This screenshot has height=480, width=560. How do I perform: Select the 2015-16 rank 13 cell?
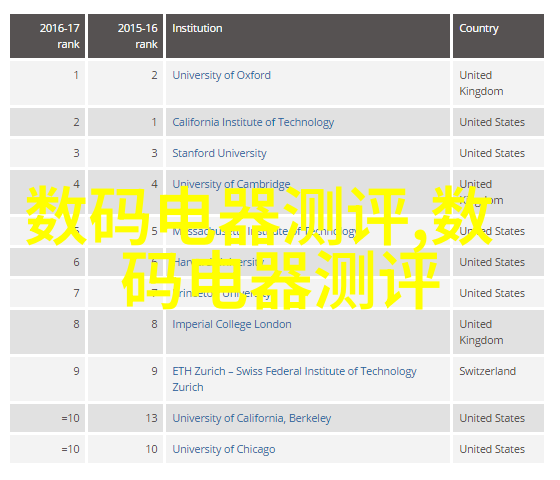point(125,418)
